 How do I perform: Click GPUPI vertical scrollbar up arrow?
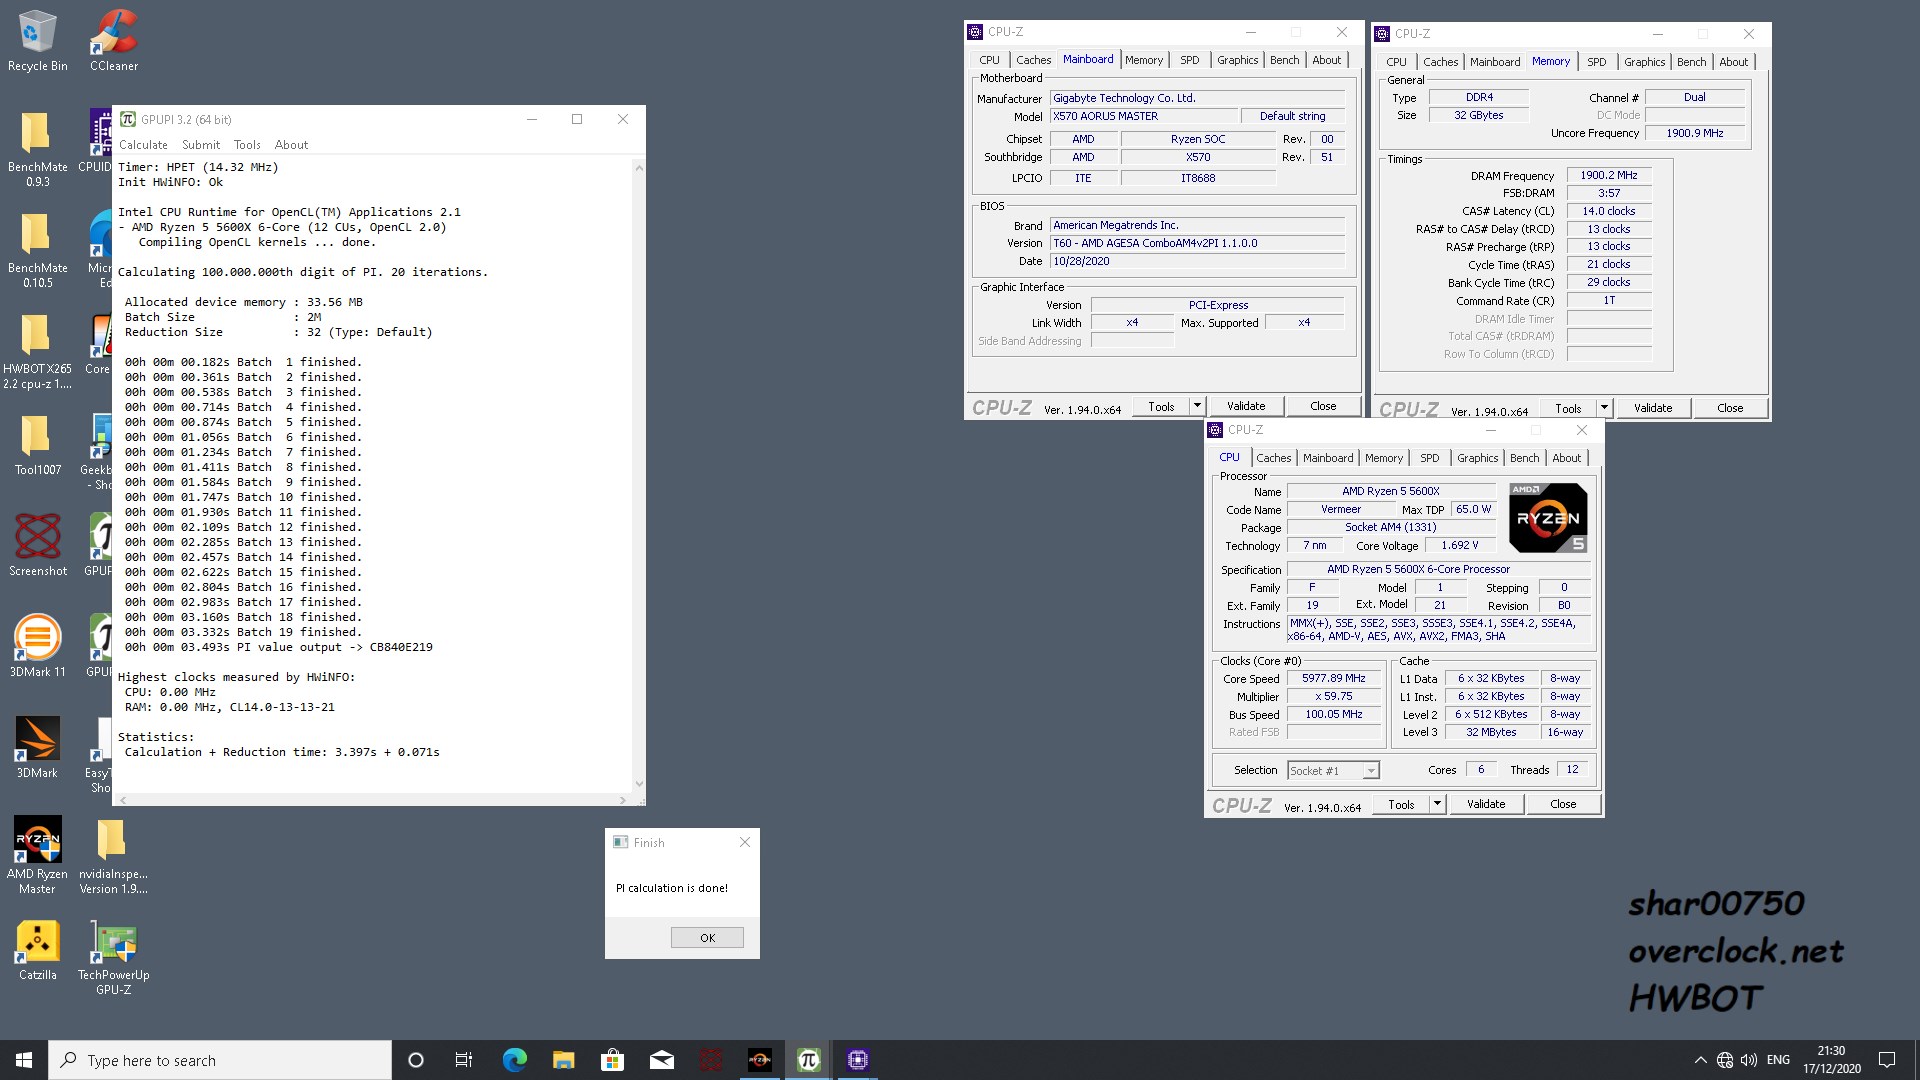click(x=639, y=168)
